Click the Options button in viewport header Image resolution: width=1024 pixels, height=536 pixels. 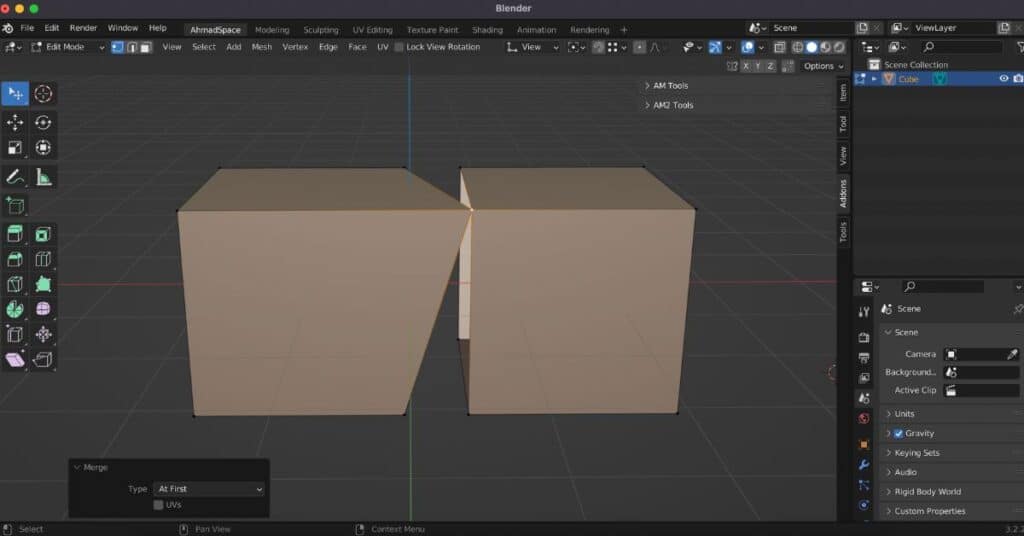click(822, 66)
